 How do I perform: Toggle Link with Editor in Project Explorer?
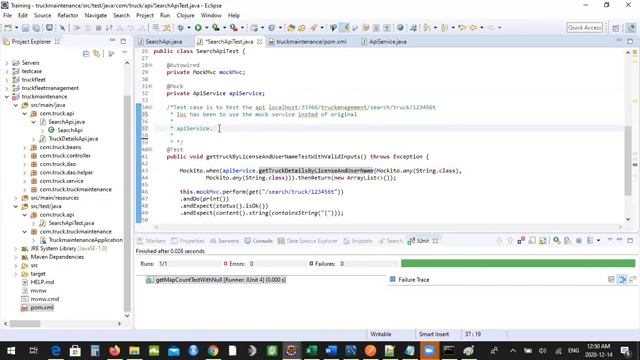[97, 53]
